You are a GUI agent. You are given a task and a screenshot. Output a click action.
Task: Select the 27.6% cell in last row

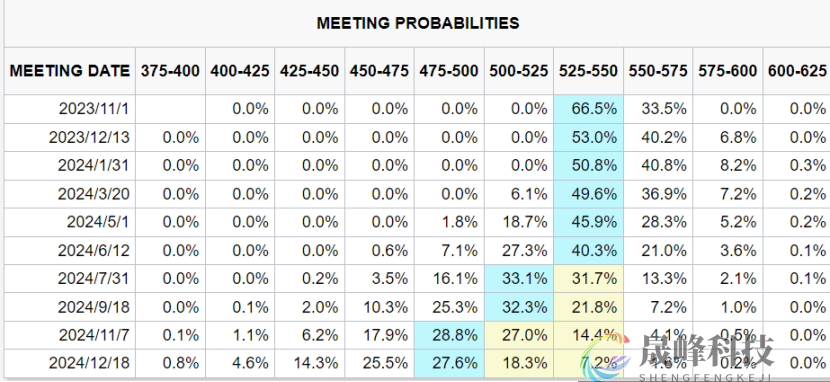click(449, 363)
